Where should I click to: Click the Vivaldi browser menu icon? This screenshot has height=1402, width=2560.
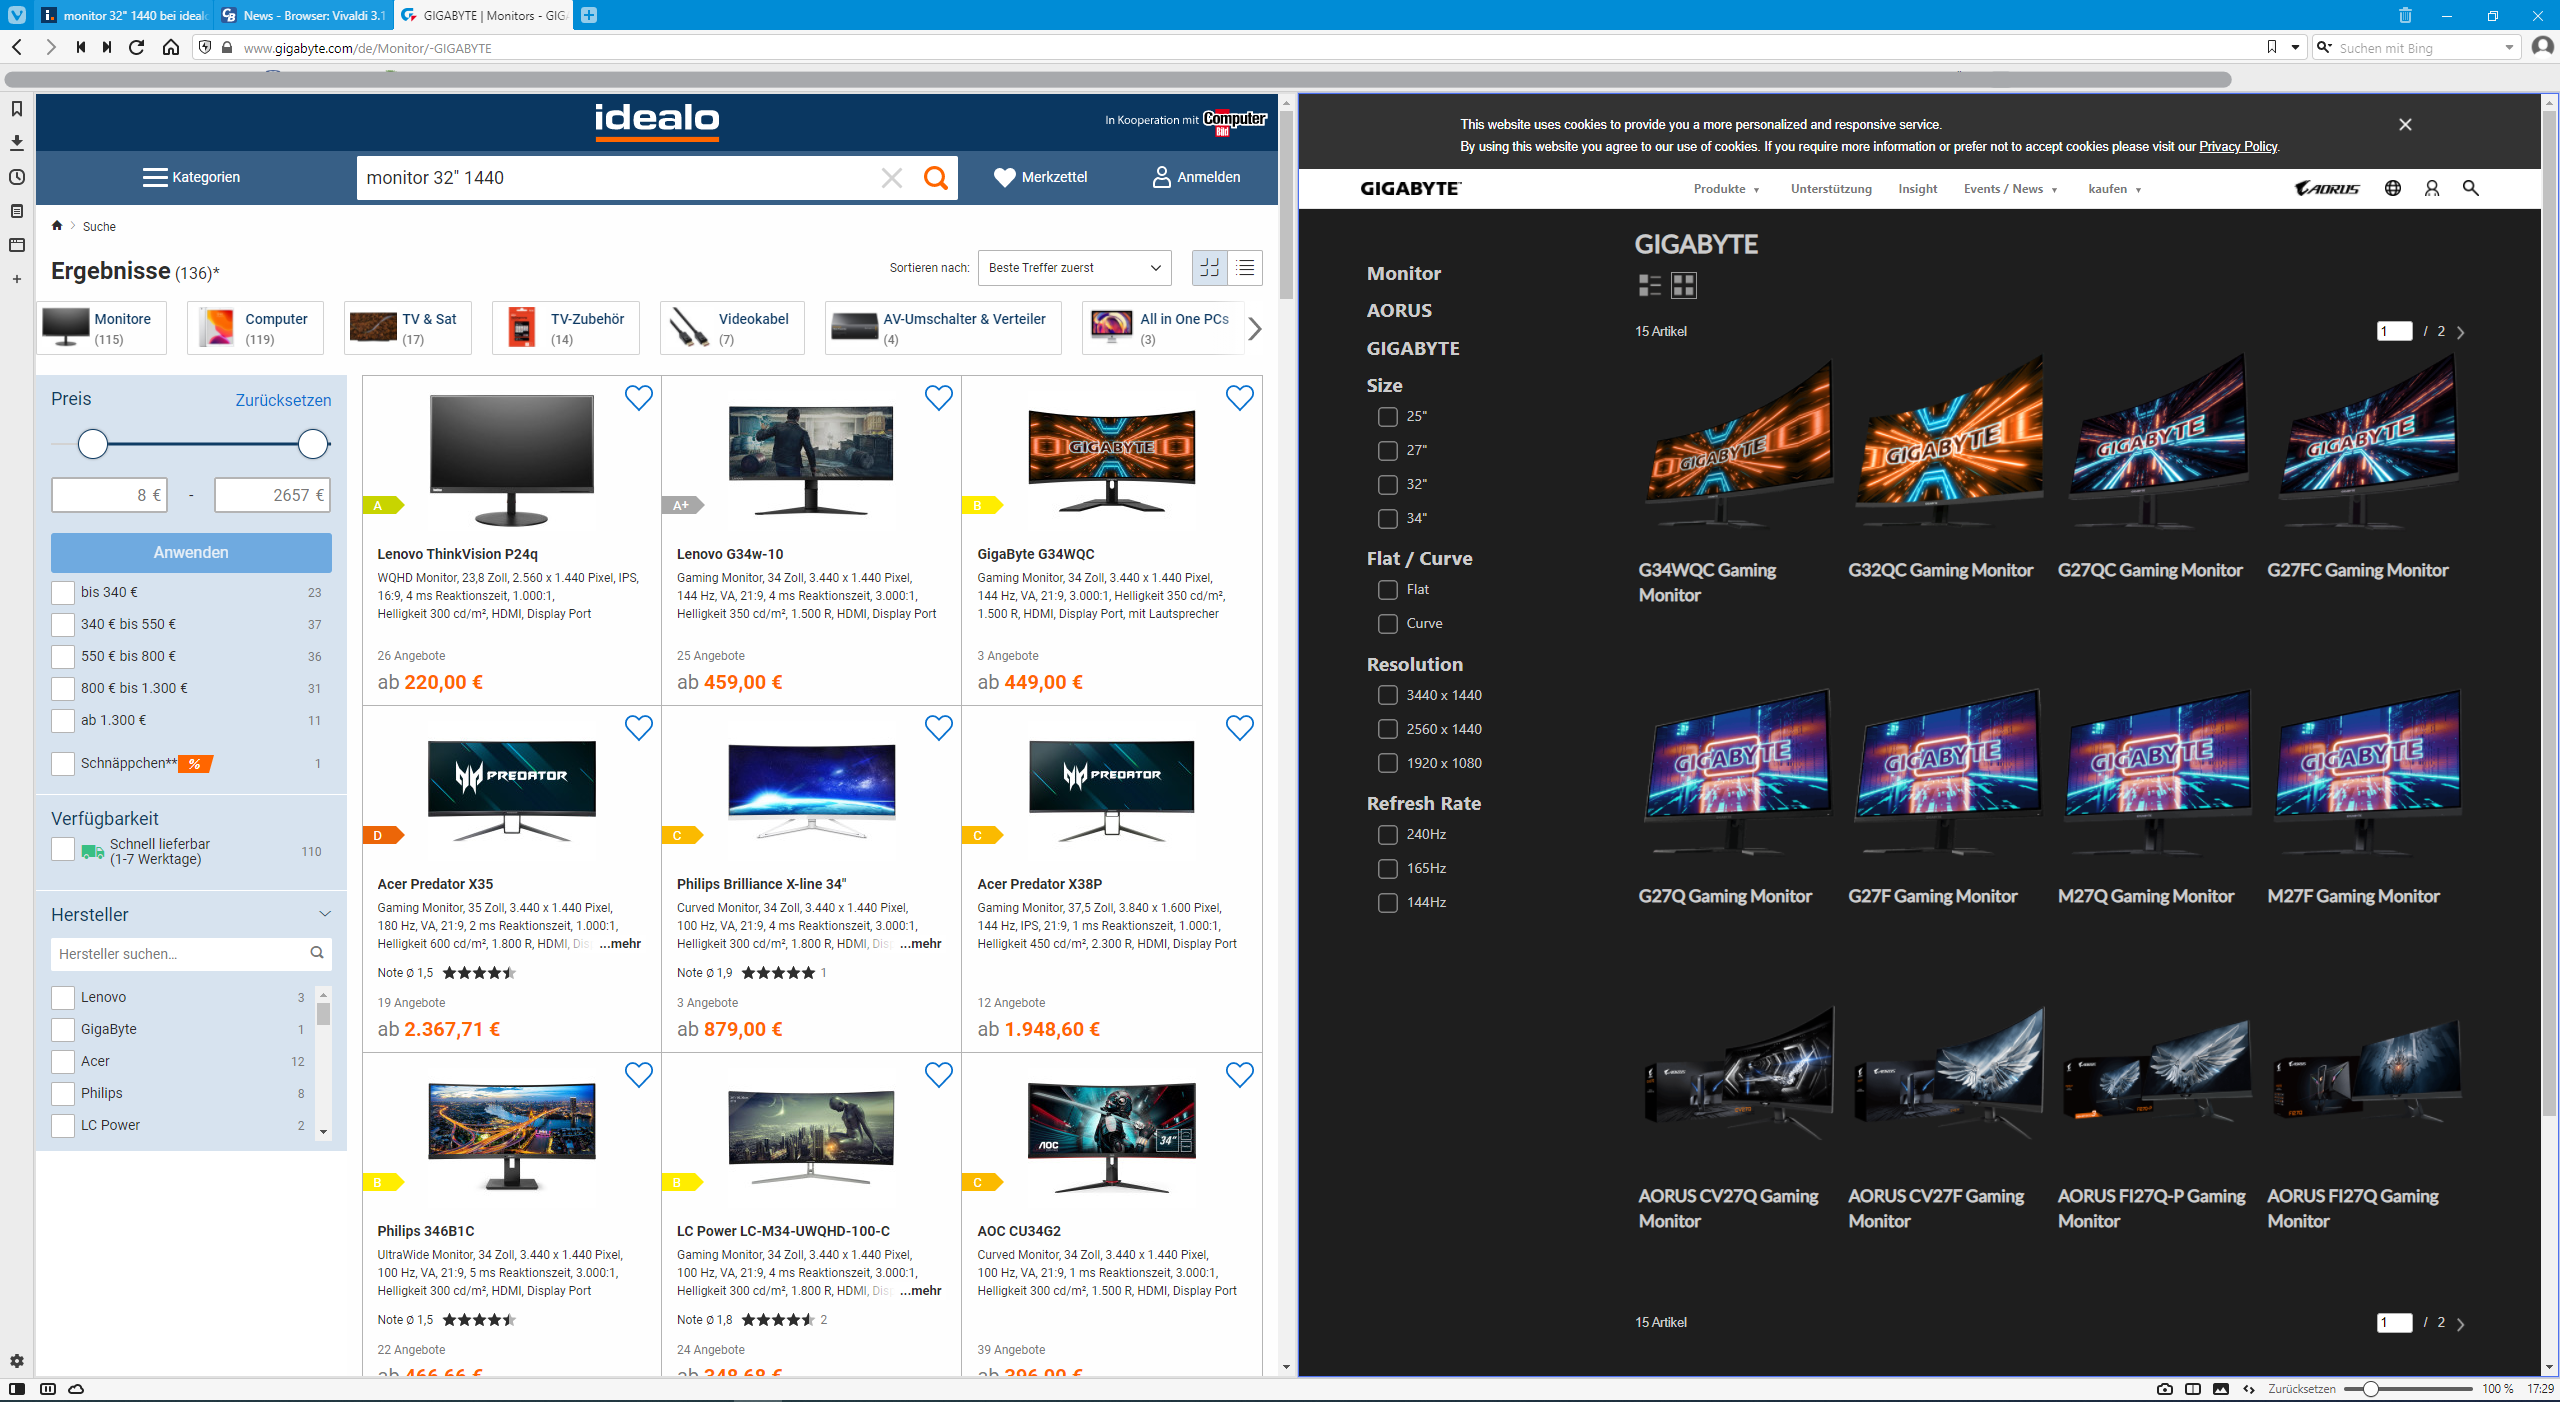[17, 15]
